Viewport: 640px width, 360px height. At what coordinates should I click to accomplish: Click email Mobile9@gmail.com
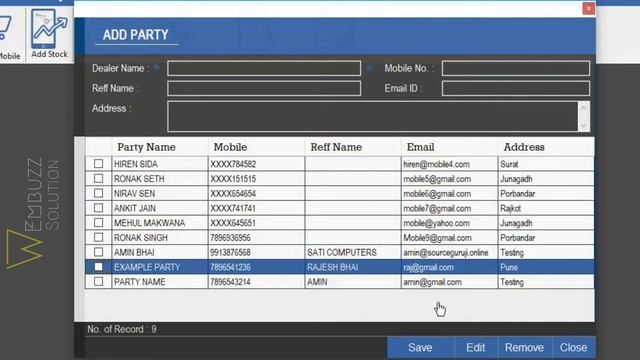[x=438, y=238]
